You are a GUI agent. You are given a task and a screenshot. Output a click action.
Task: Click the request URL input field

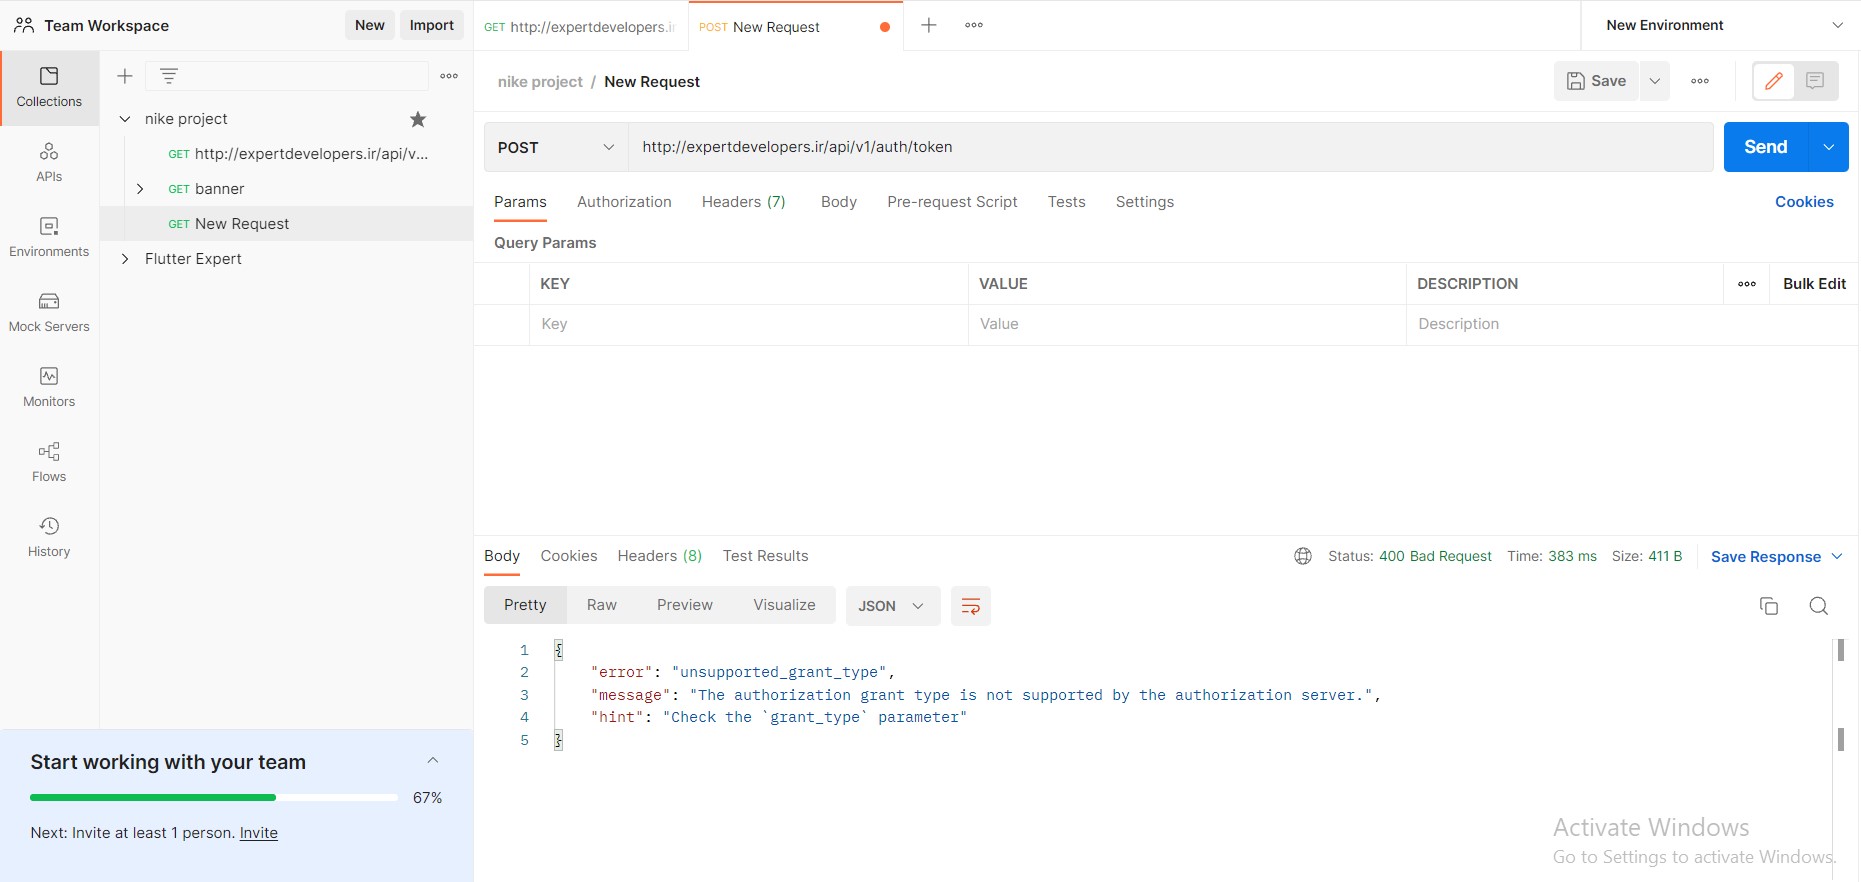pyautogui.click(x=1170, y=147)
